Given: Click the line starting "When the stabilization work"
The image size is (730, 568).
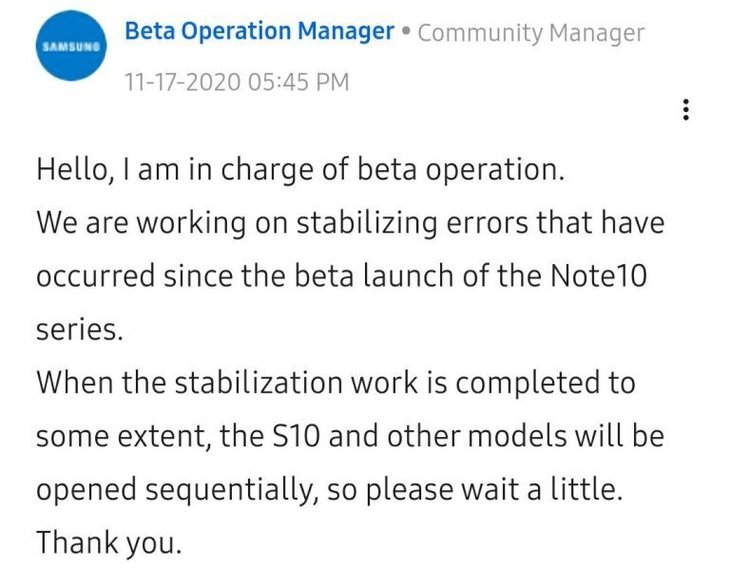Looking at the screenshot, I should 336,383.
